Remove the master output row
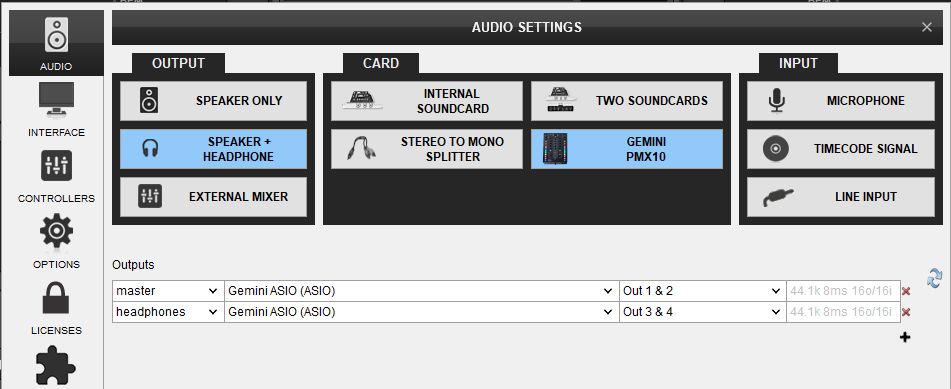The image size is (951, 389). pyautogui.click(x=906, y=291)
